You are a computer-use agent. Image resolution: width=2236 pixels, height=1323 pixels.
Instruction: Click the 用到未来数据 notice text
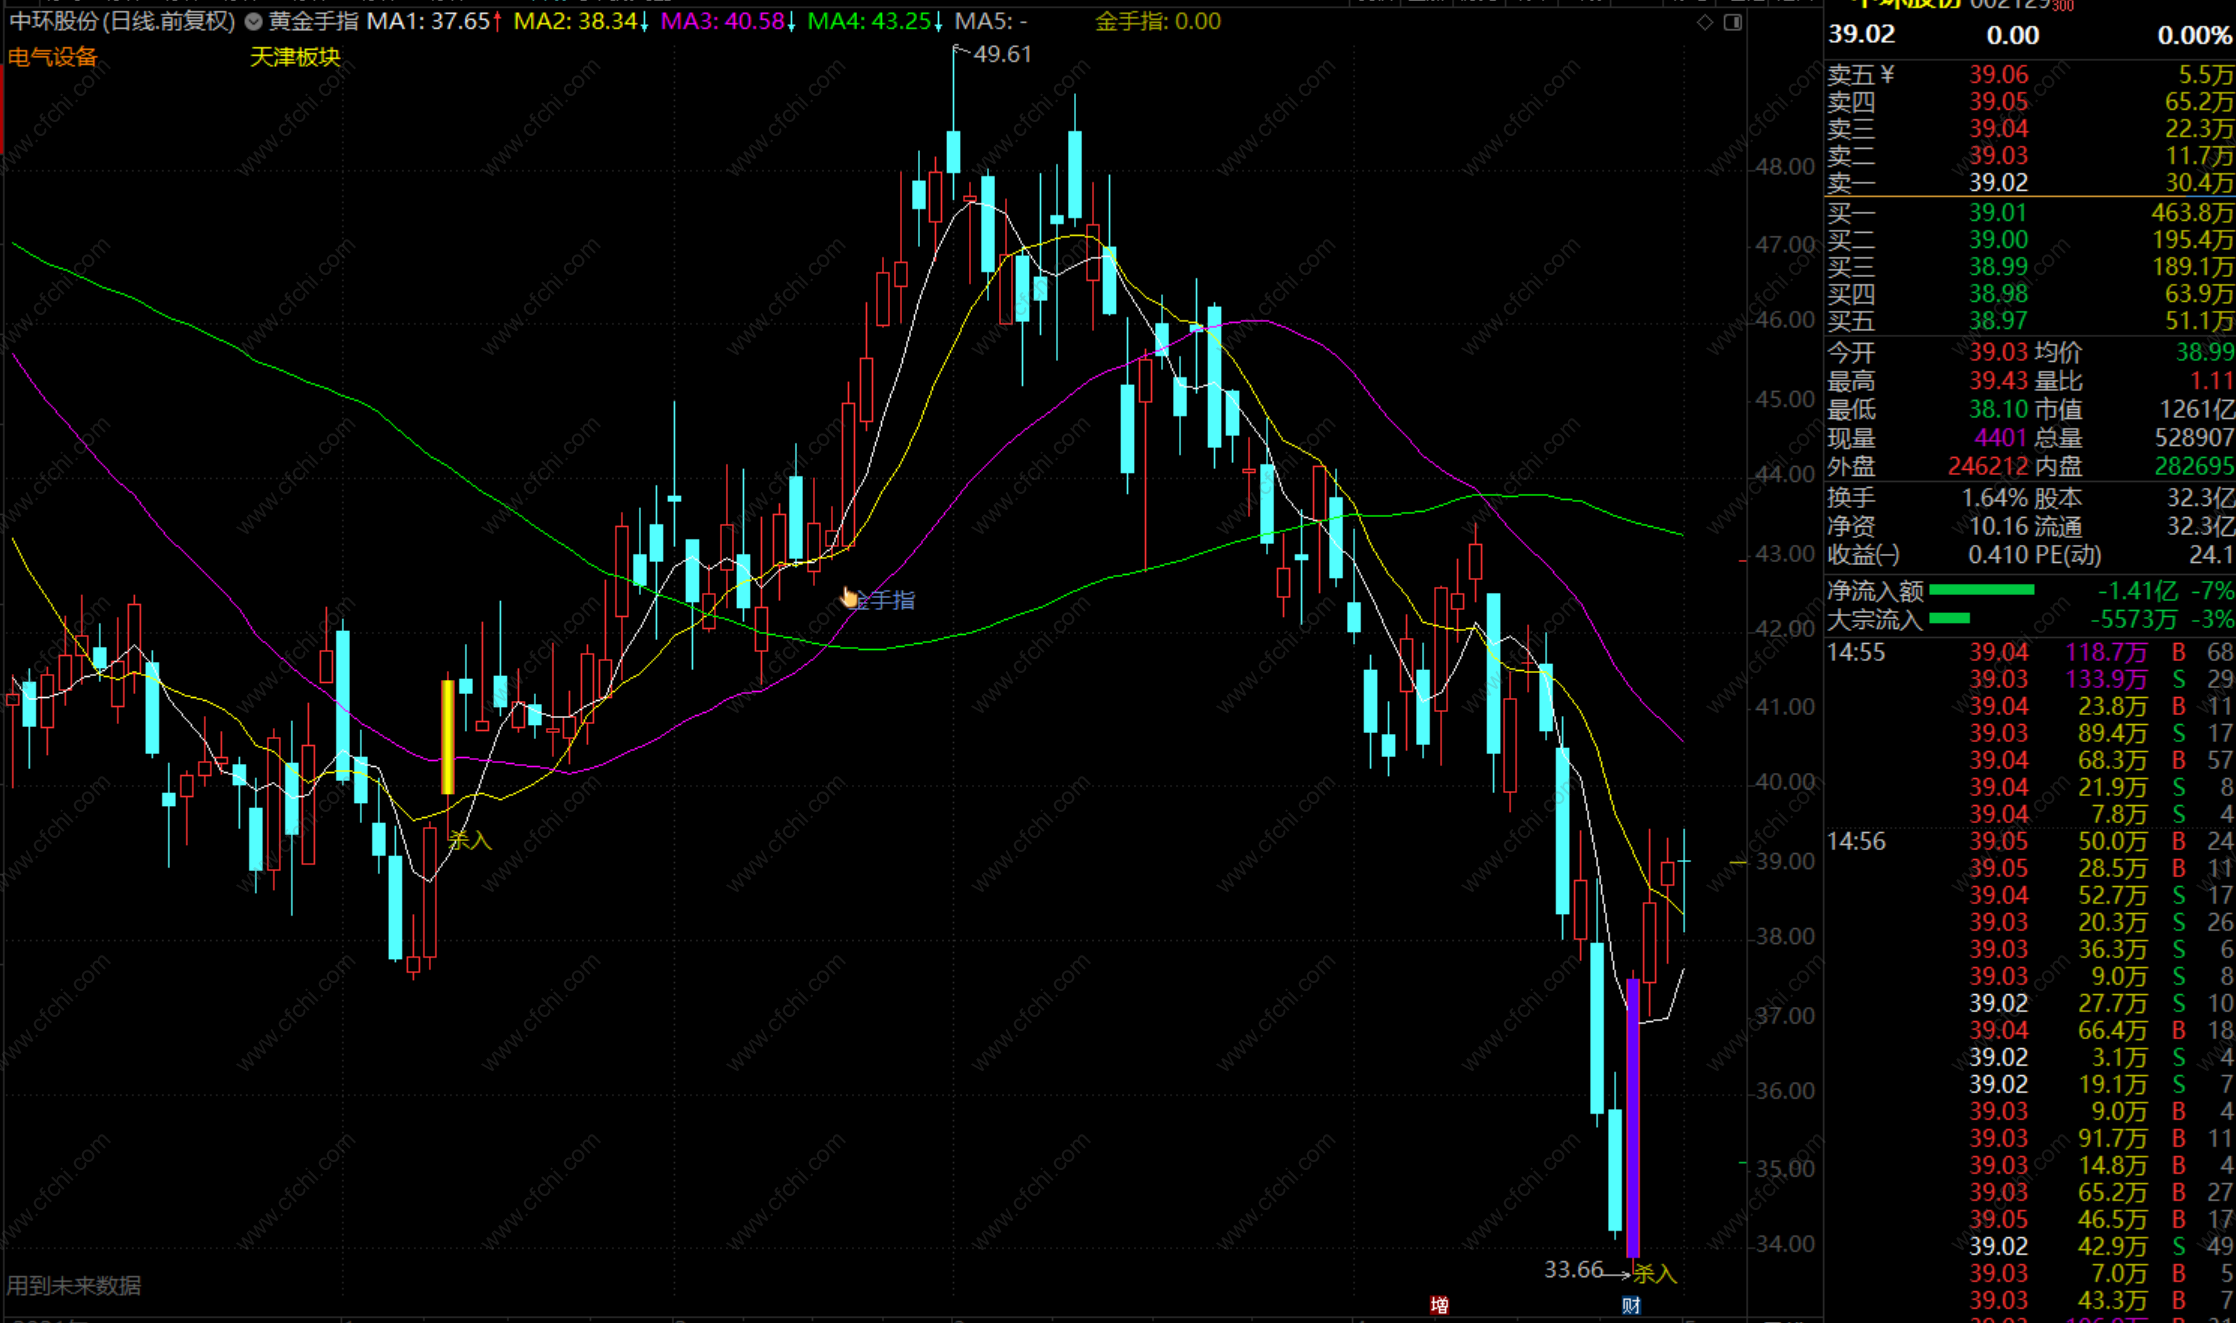click(x=75, y=1285)
